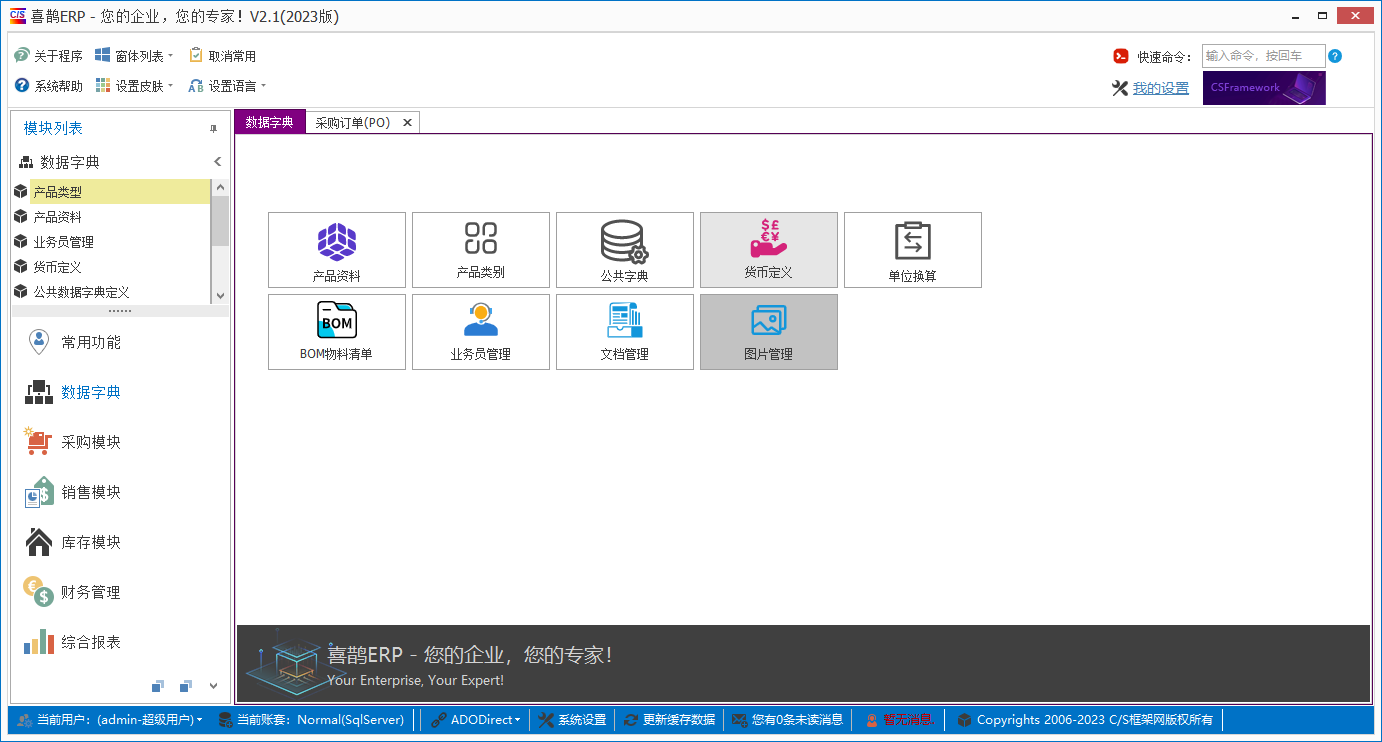
Task: Switch to the 数据字典 tab
Action: pos(269,121)
